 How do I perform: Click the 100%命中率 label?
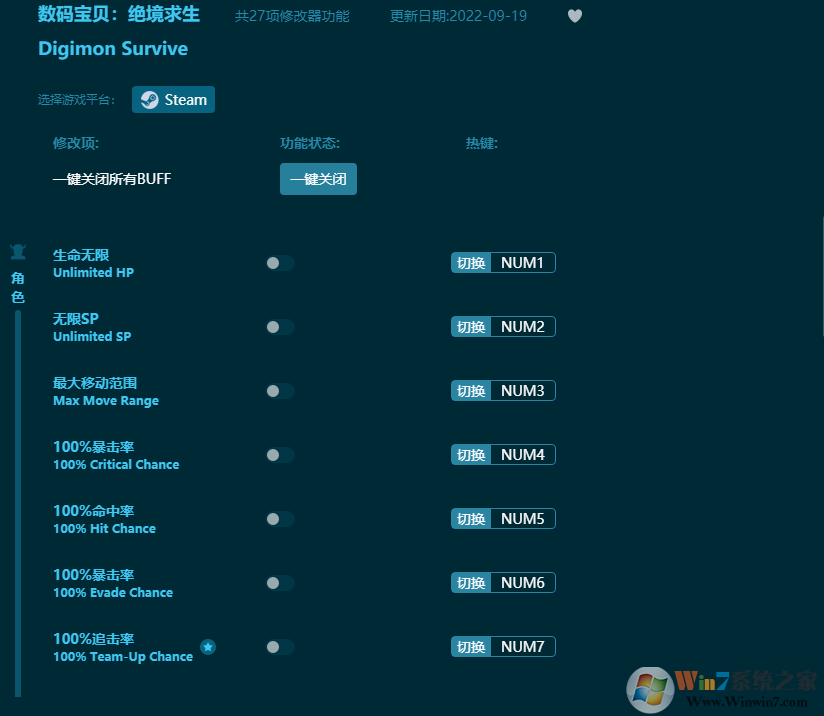[x=94, y=511]
